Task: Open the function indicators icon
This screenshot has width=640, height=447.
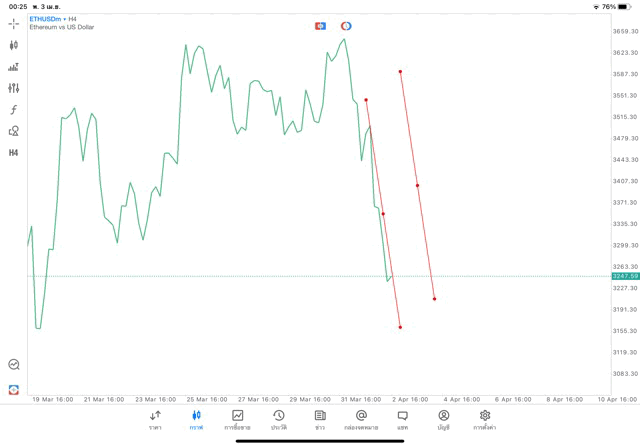Action: point(13,110)
